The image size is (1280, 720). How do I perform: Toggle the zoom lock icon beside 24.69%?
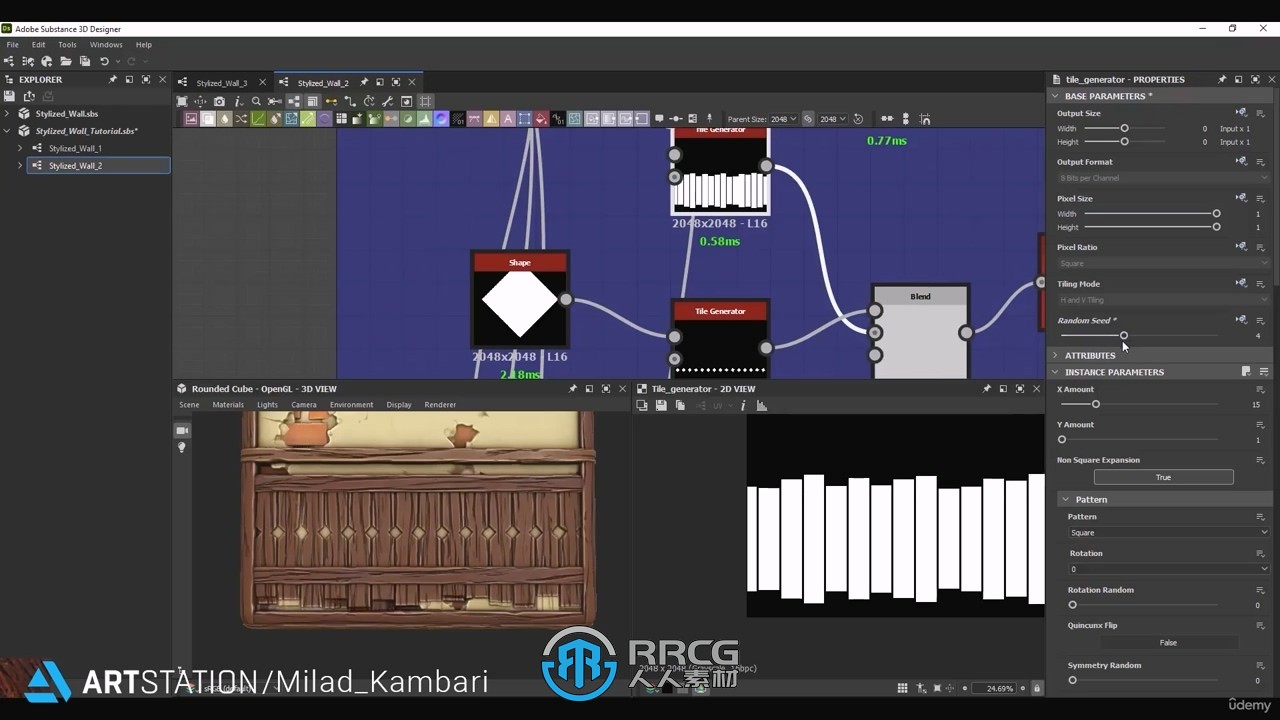tap(1037, 688)
